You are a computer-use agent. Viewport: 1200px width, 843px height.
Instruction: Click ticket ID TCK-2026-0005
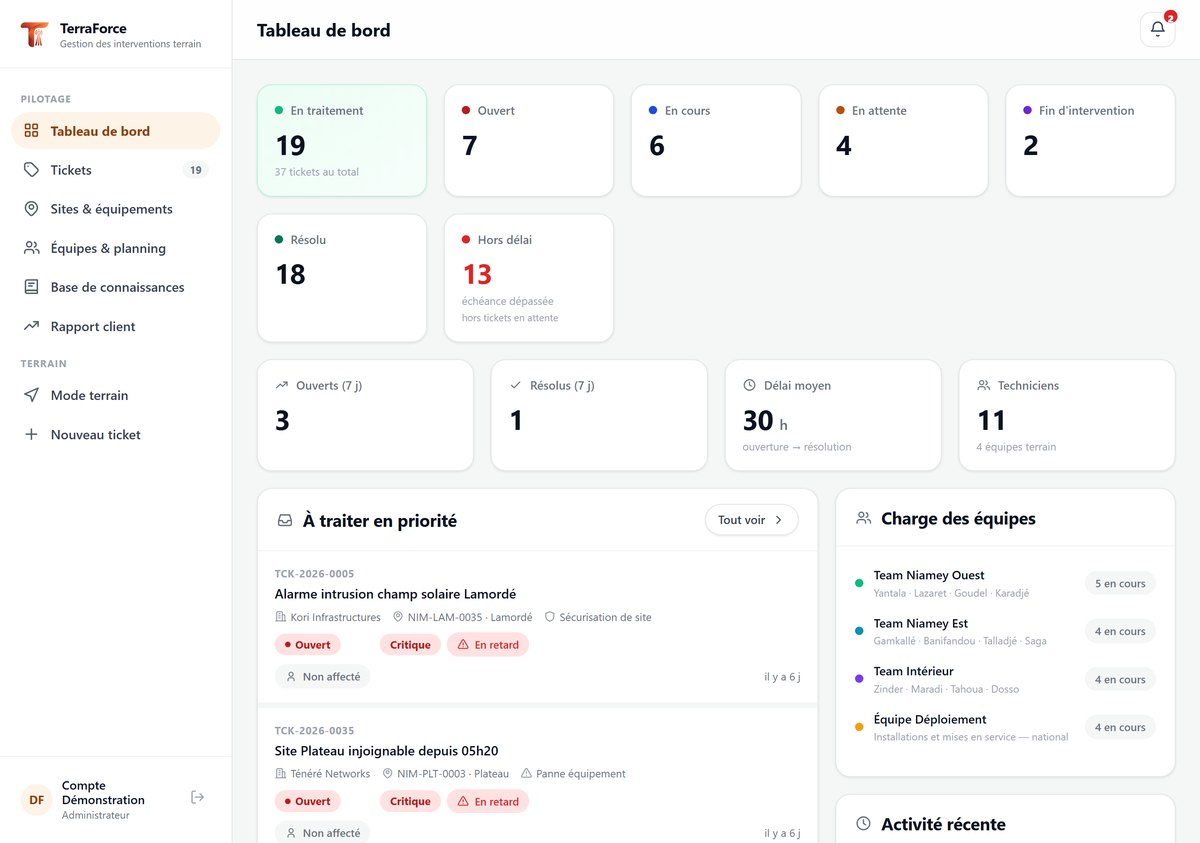[314, 574]
